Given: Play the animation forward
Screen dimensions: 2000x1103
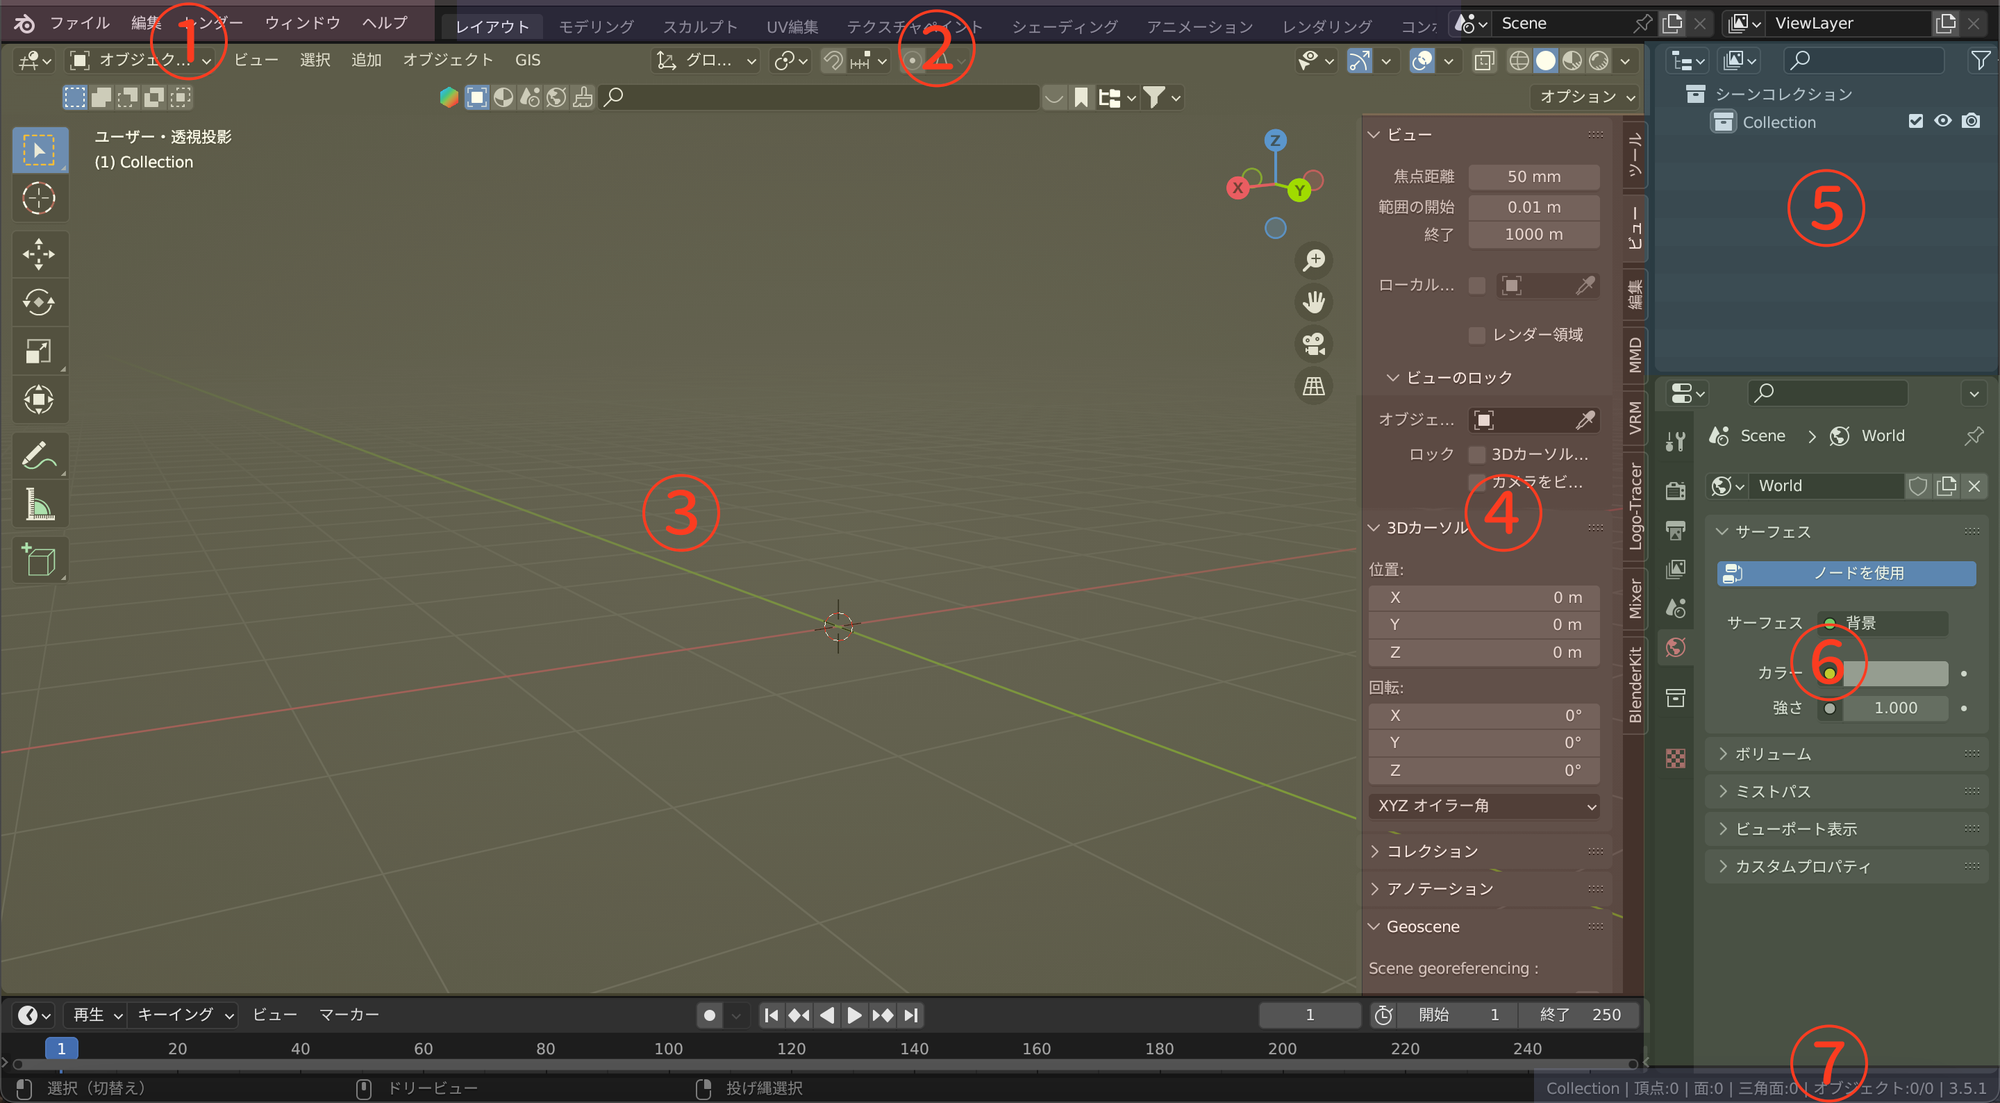Looking at the screenshot, I should [855, 1016].
